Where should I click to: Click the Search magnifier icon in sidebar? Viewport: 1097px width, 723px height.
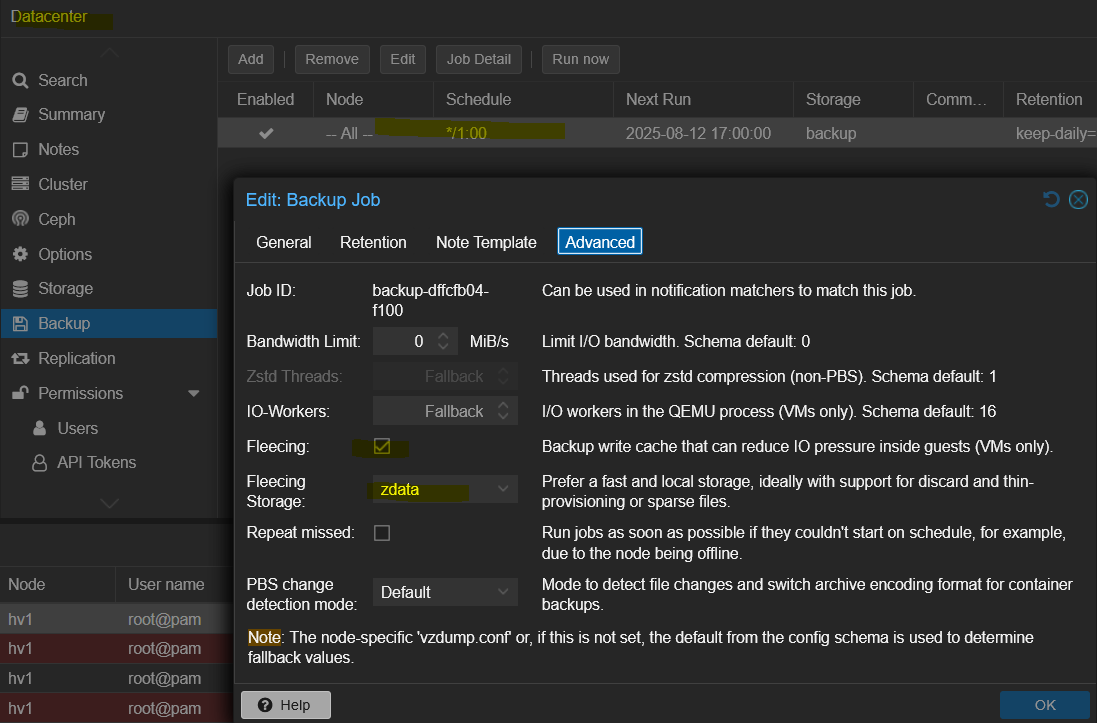[x=20, y=81]
